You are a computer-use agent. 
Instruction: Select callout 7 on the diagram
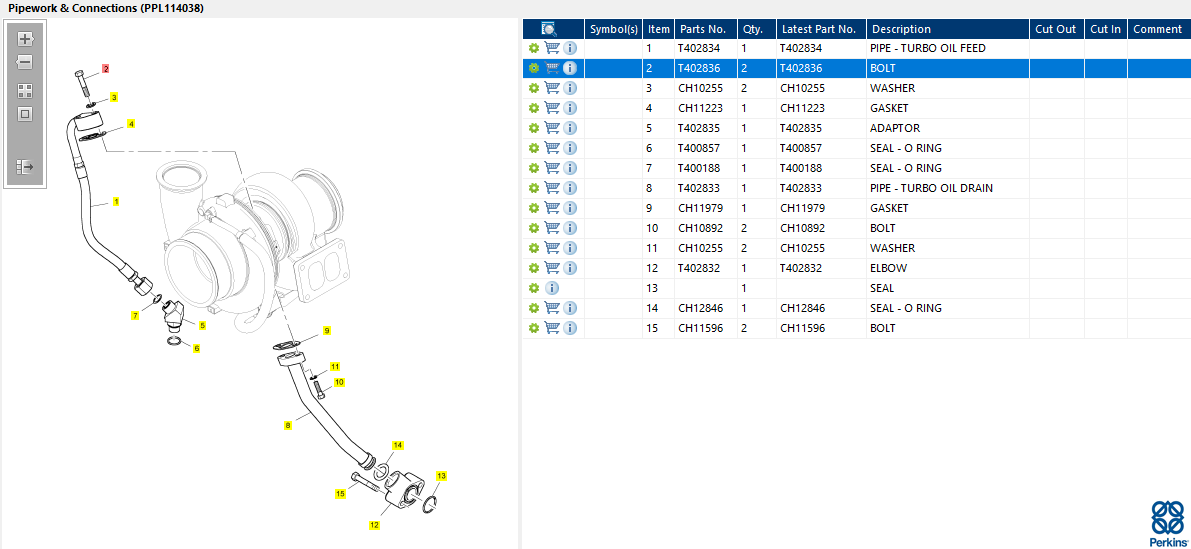pos(135,316)
